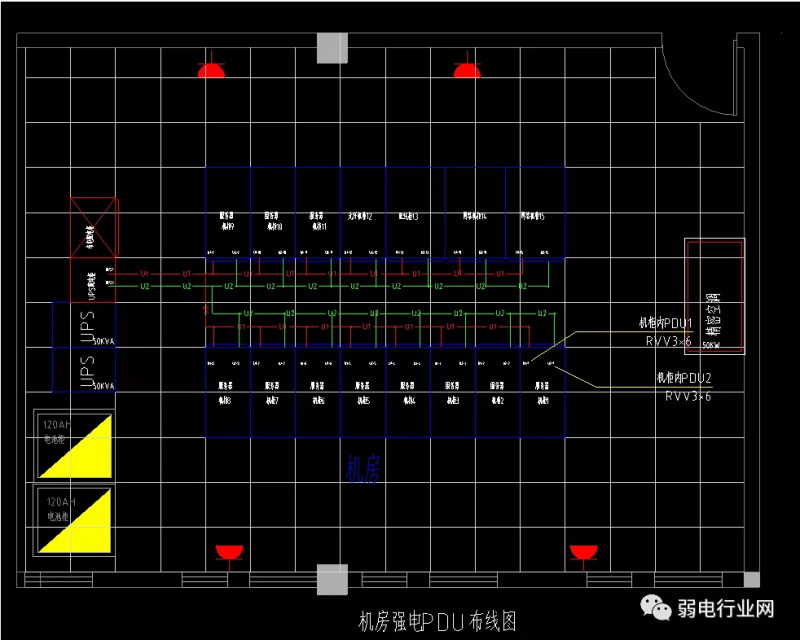
Task: Click the upper 120AH battery cabinet
Action: (74, 446)
